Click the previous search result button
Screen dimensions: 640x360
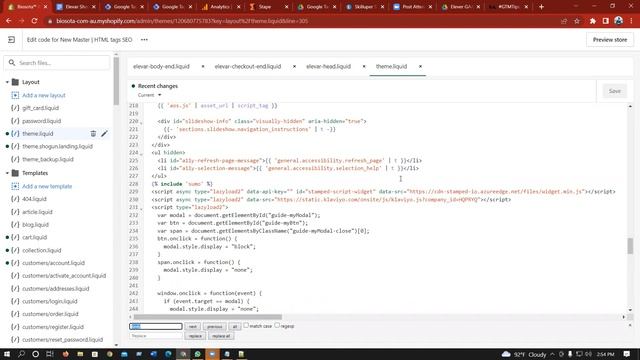coord(214,326)
